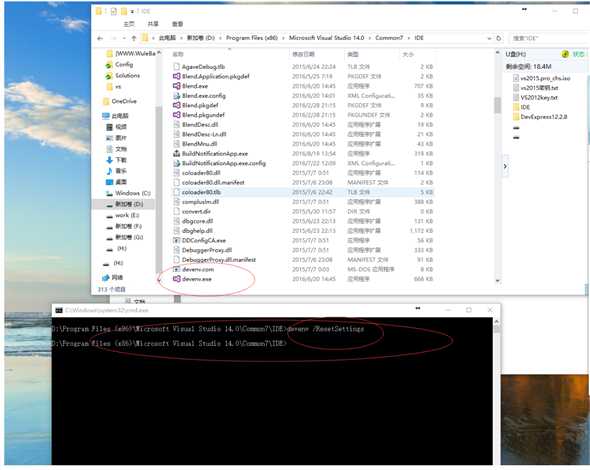The image size is (590, 470).
Task: Sort by the name column header
Action: (178, 55)
